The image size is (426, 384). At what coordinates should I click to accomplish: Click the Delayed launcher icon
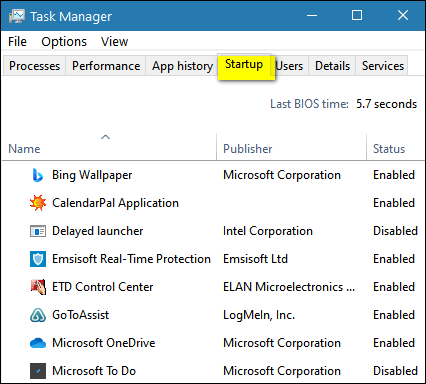(38, 231)
